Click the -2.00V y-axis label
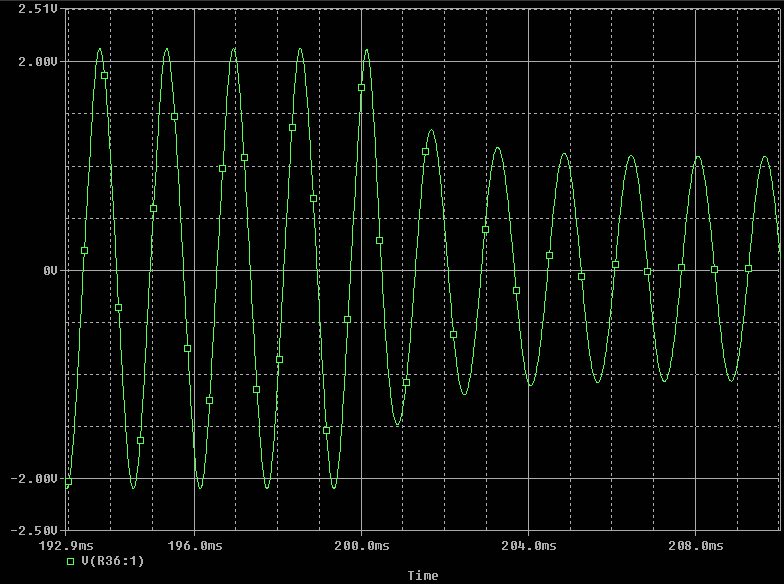This screenshot has height=584, width=784. click(x=34, y=478)
